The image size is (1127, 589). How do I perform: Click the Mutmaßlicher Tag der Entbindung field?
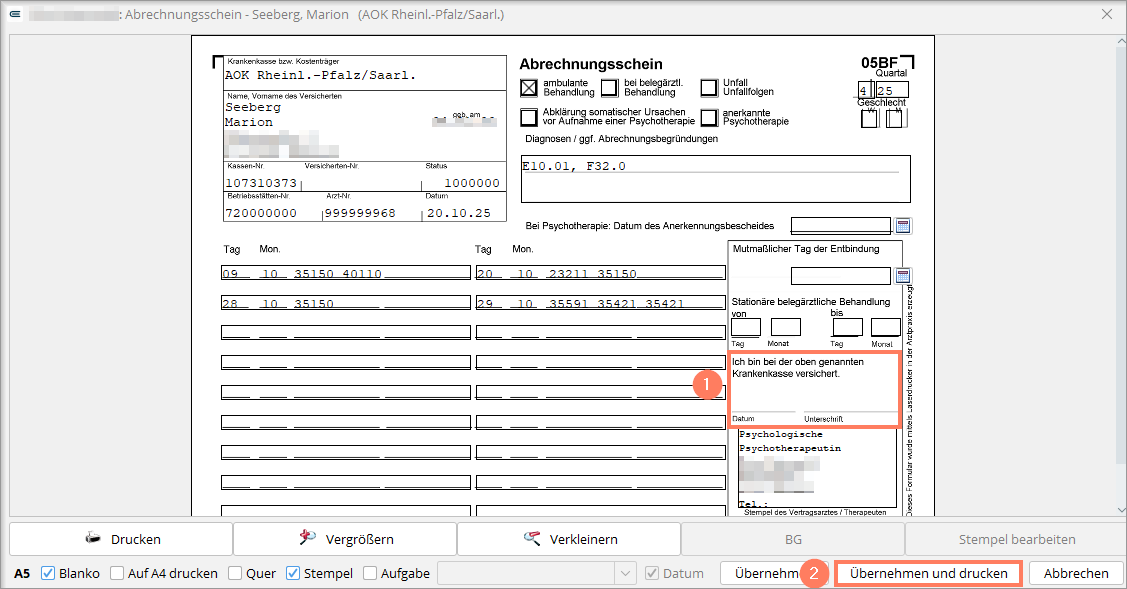(x=840, y=275)
